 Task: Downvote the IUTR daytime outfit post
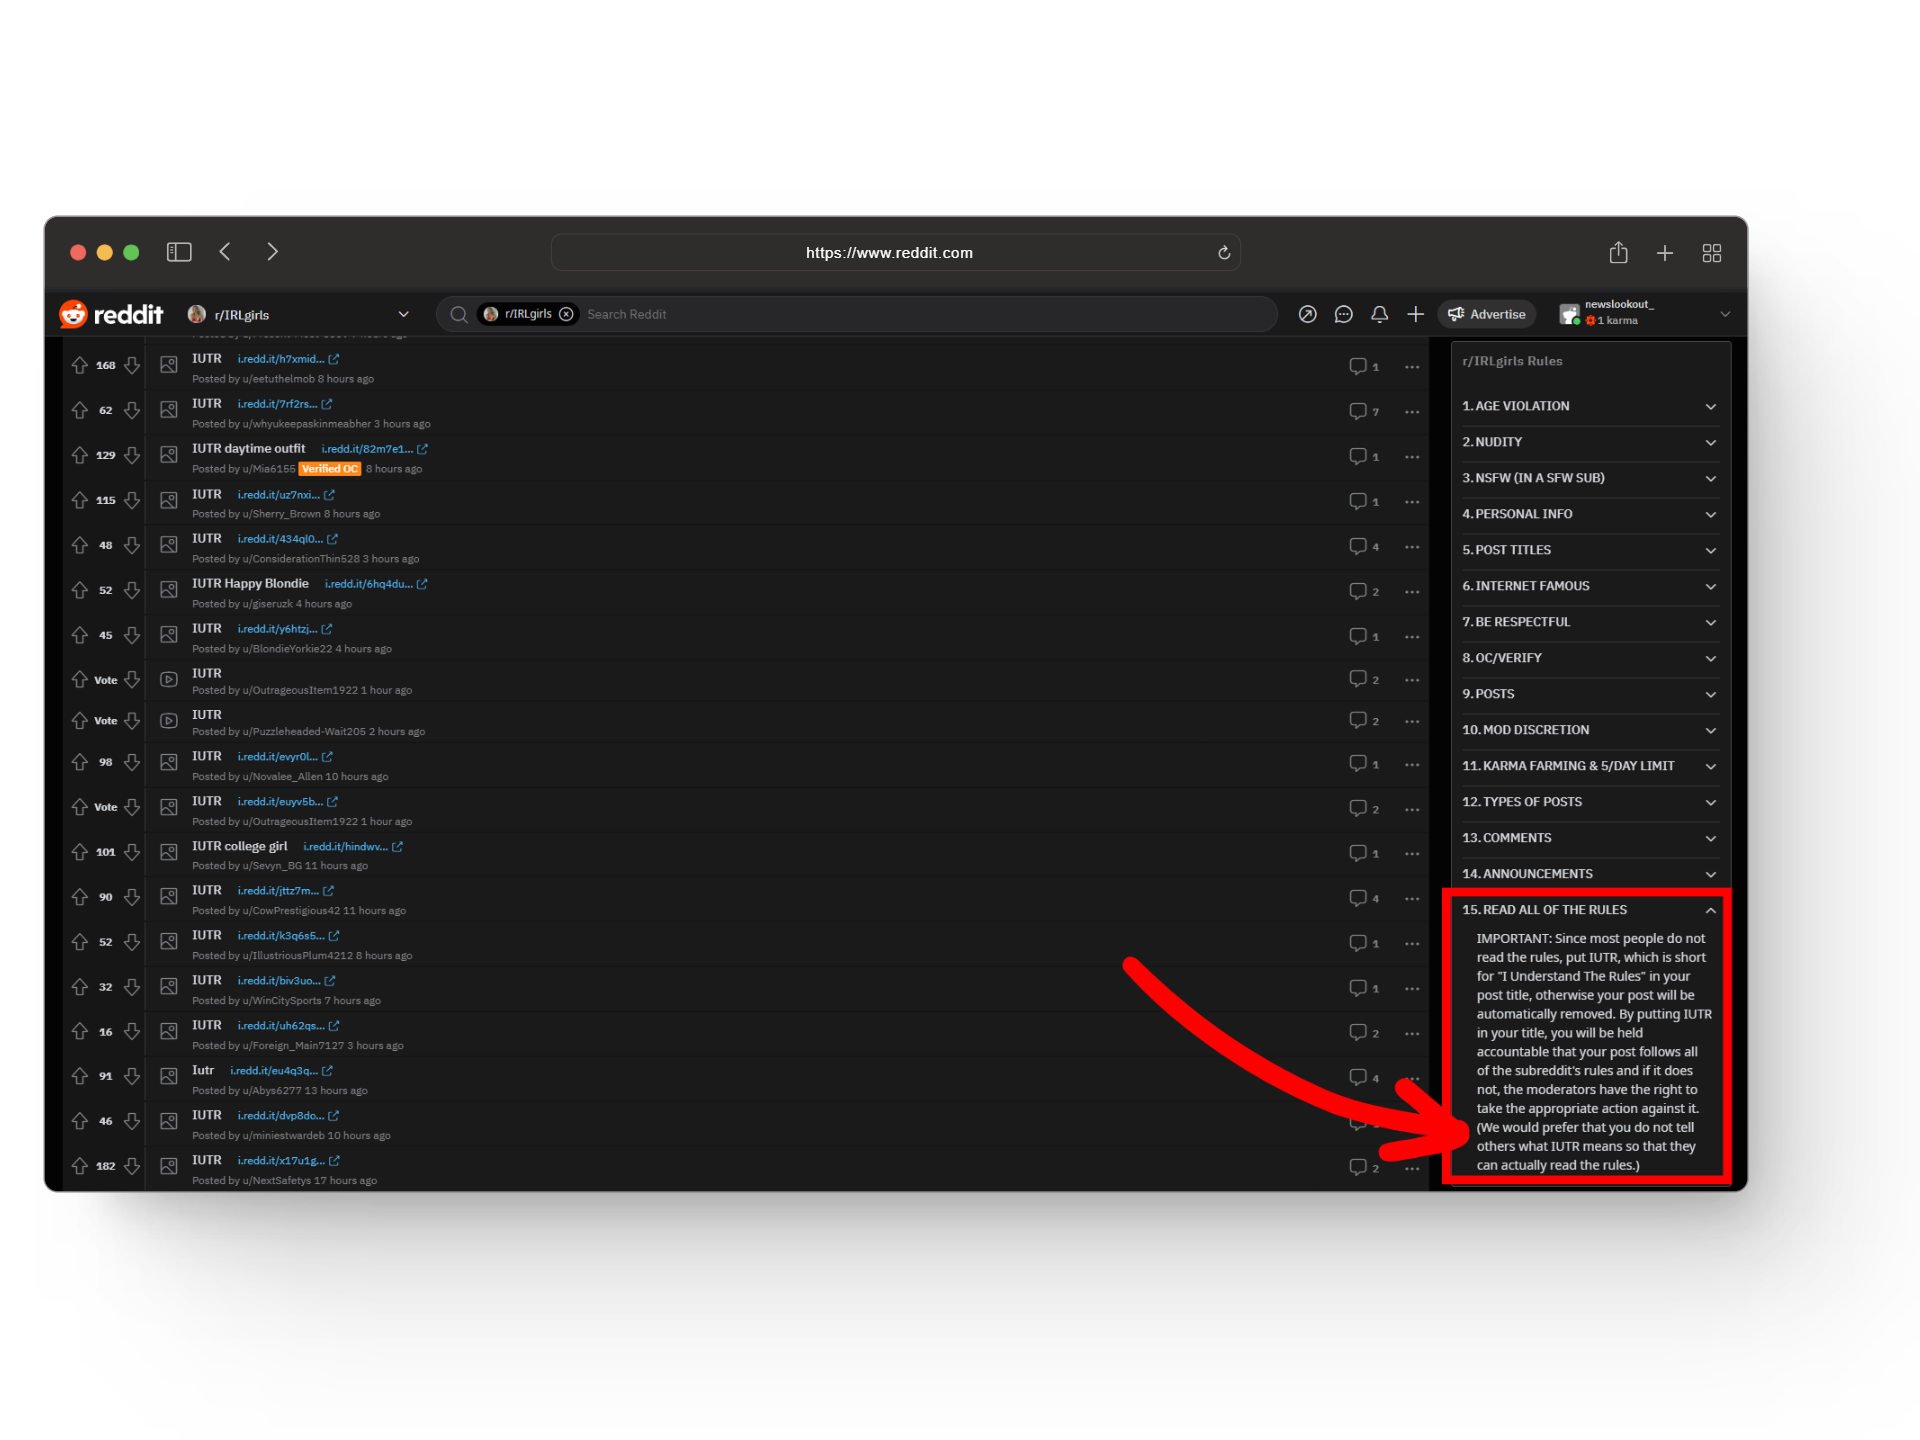point(132,456)
